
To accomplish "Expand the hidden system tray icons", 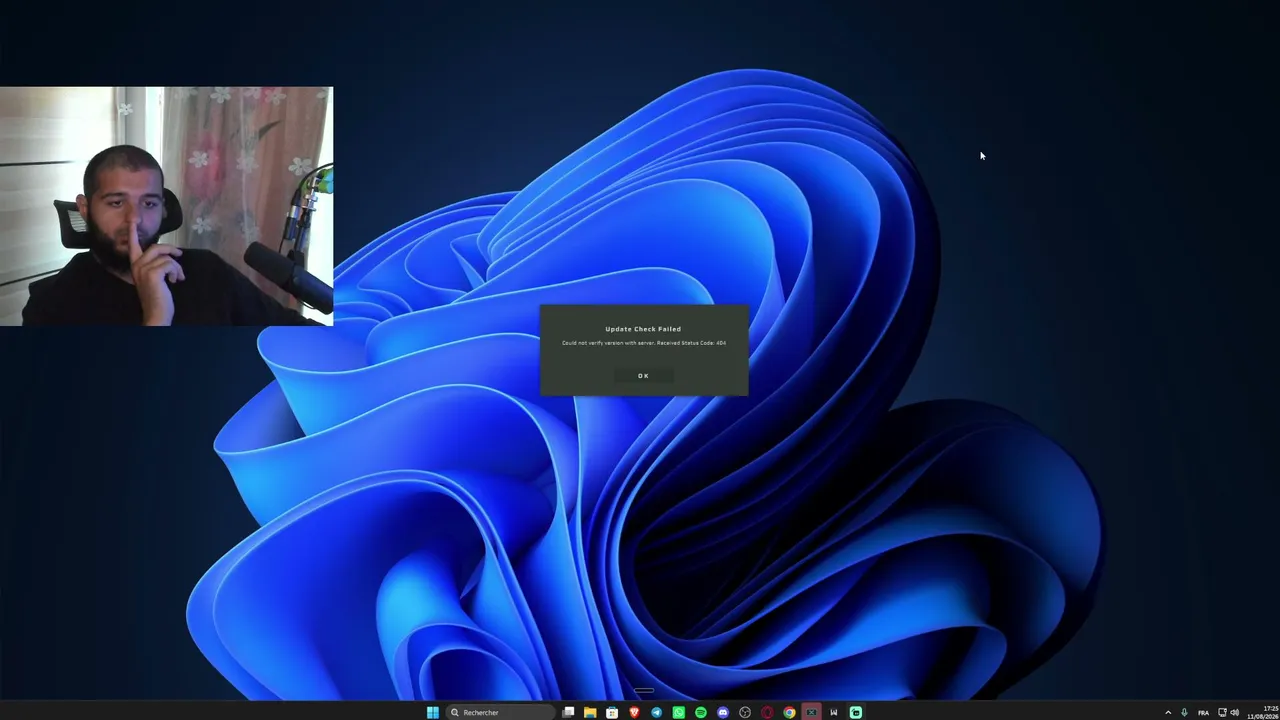I will click(x=1168, y=713).
